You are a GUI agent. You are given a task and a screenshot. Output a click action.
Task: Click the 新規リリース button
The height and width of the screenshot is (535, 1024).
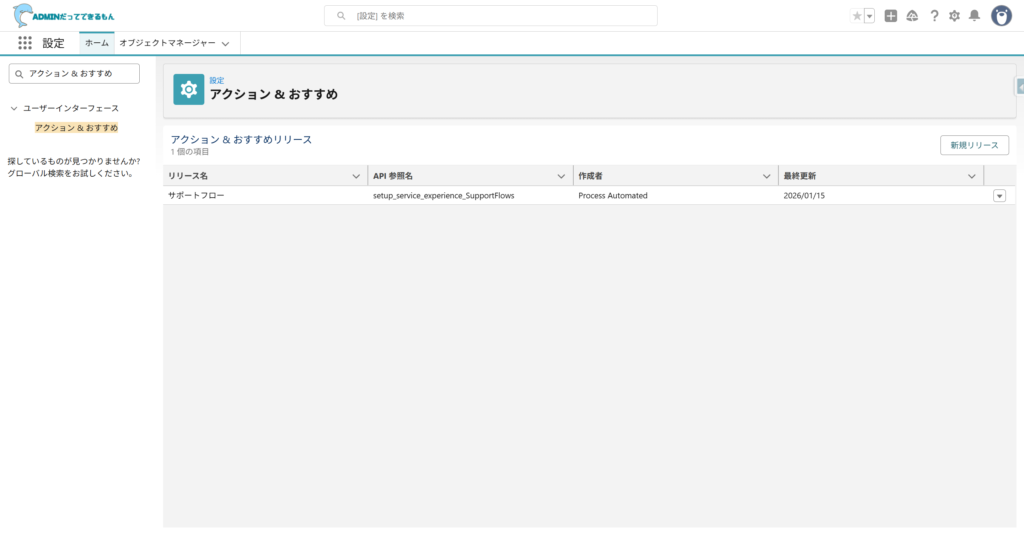(x=974, y=145)
